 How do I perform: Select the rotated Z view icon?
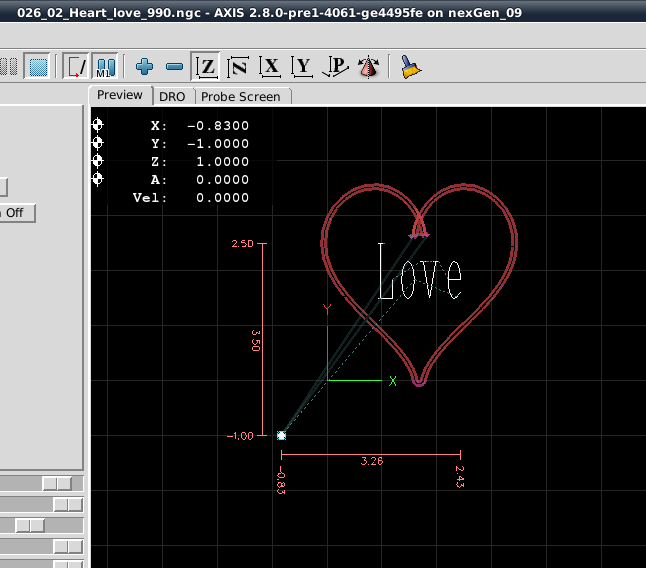coord(238,67)
